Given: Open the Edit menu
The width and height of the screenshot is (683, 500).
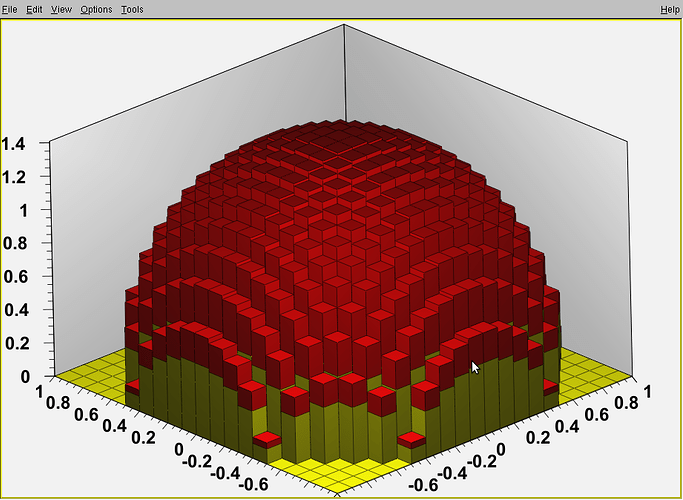Looking at the screenshot, I should click(x=34, y=9).
